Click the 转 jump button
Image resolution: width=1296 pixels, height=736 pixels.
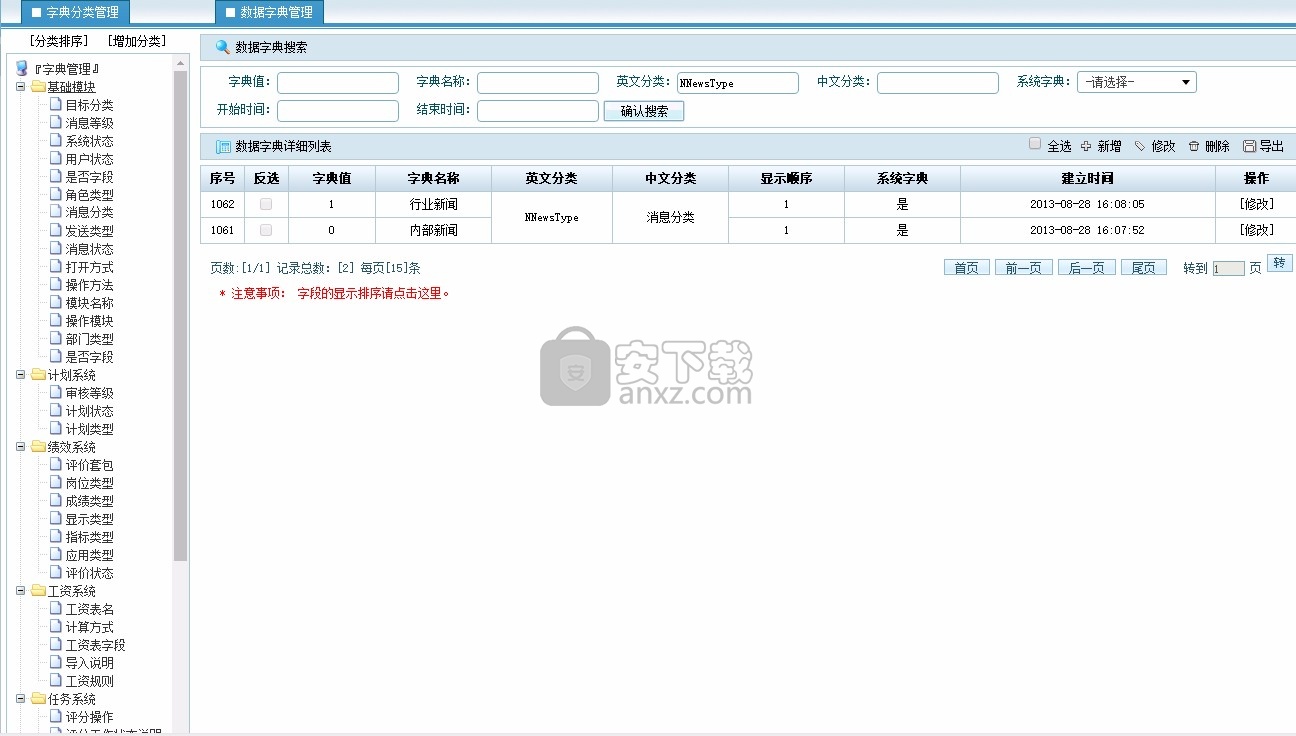coord(1279,262)
